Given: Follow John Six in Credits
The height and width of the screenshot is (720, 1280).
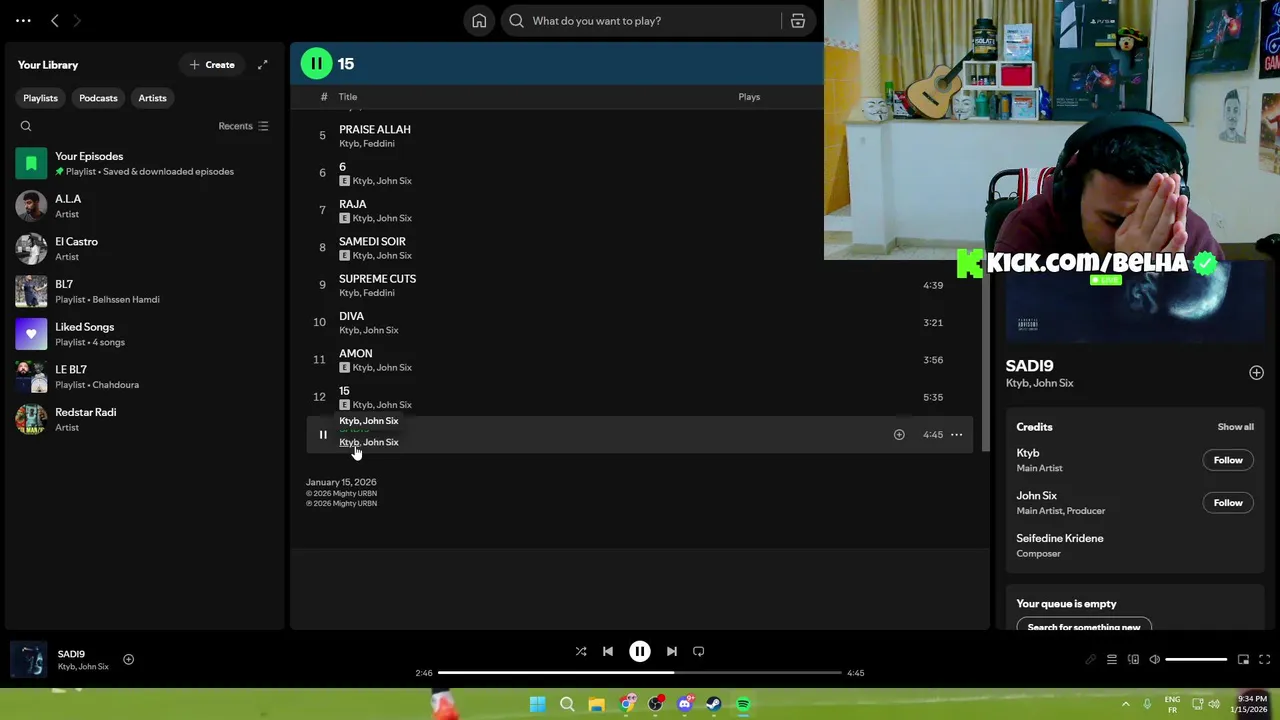Looking at the screenshot, I should (x=1228, y=503).
